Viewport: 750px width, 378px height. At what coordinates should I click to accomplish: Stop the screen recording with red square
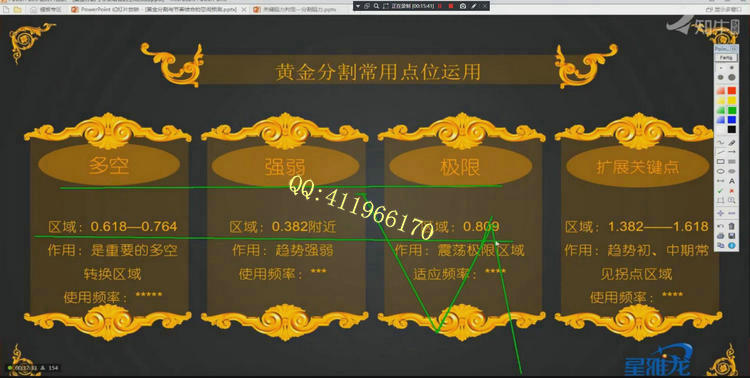pyautogui.click(x=451, y=6)
